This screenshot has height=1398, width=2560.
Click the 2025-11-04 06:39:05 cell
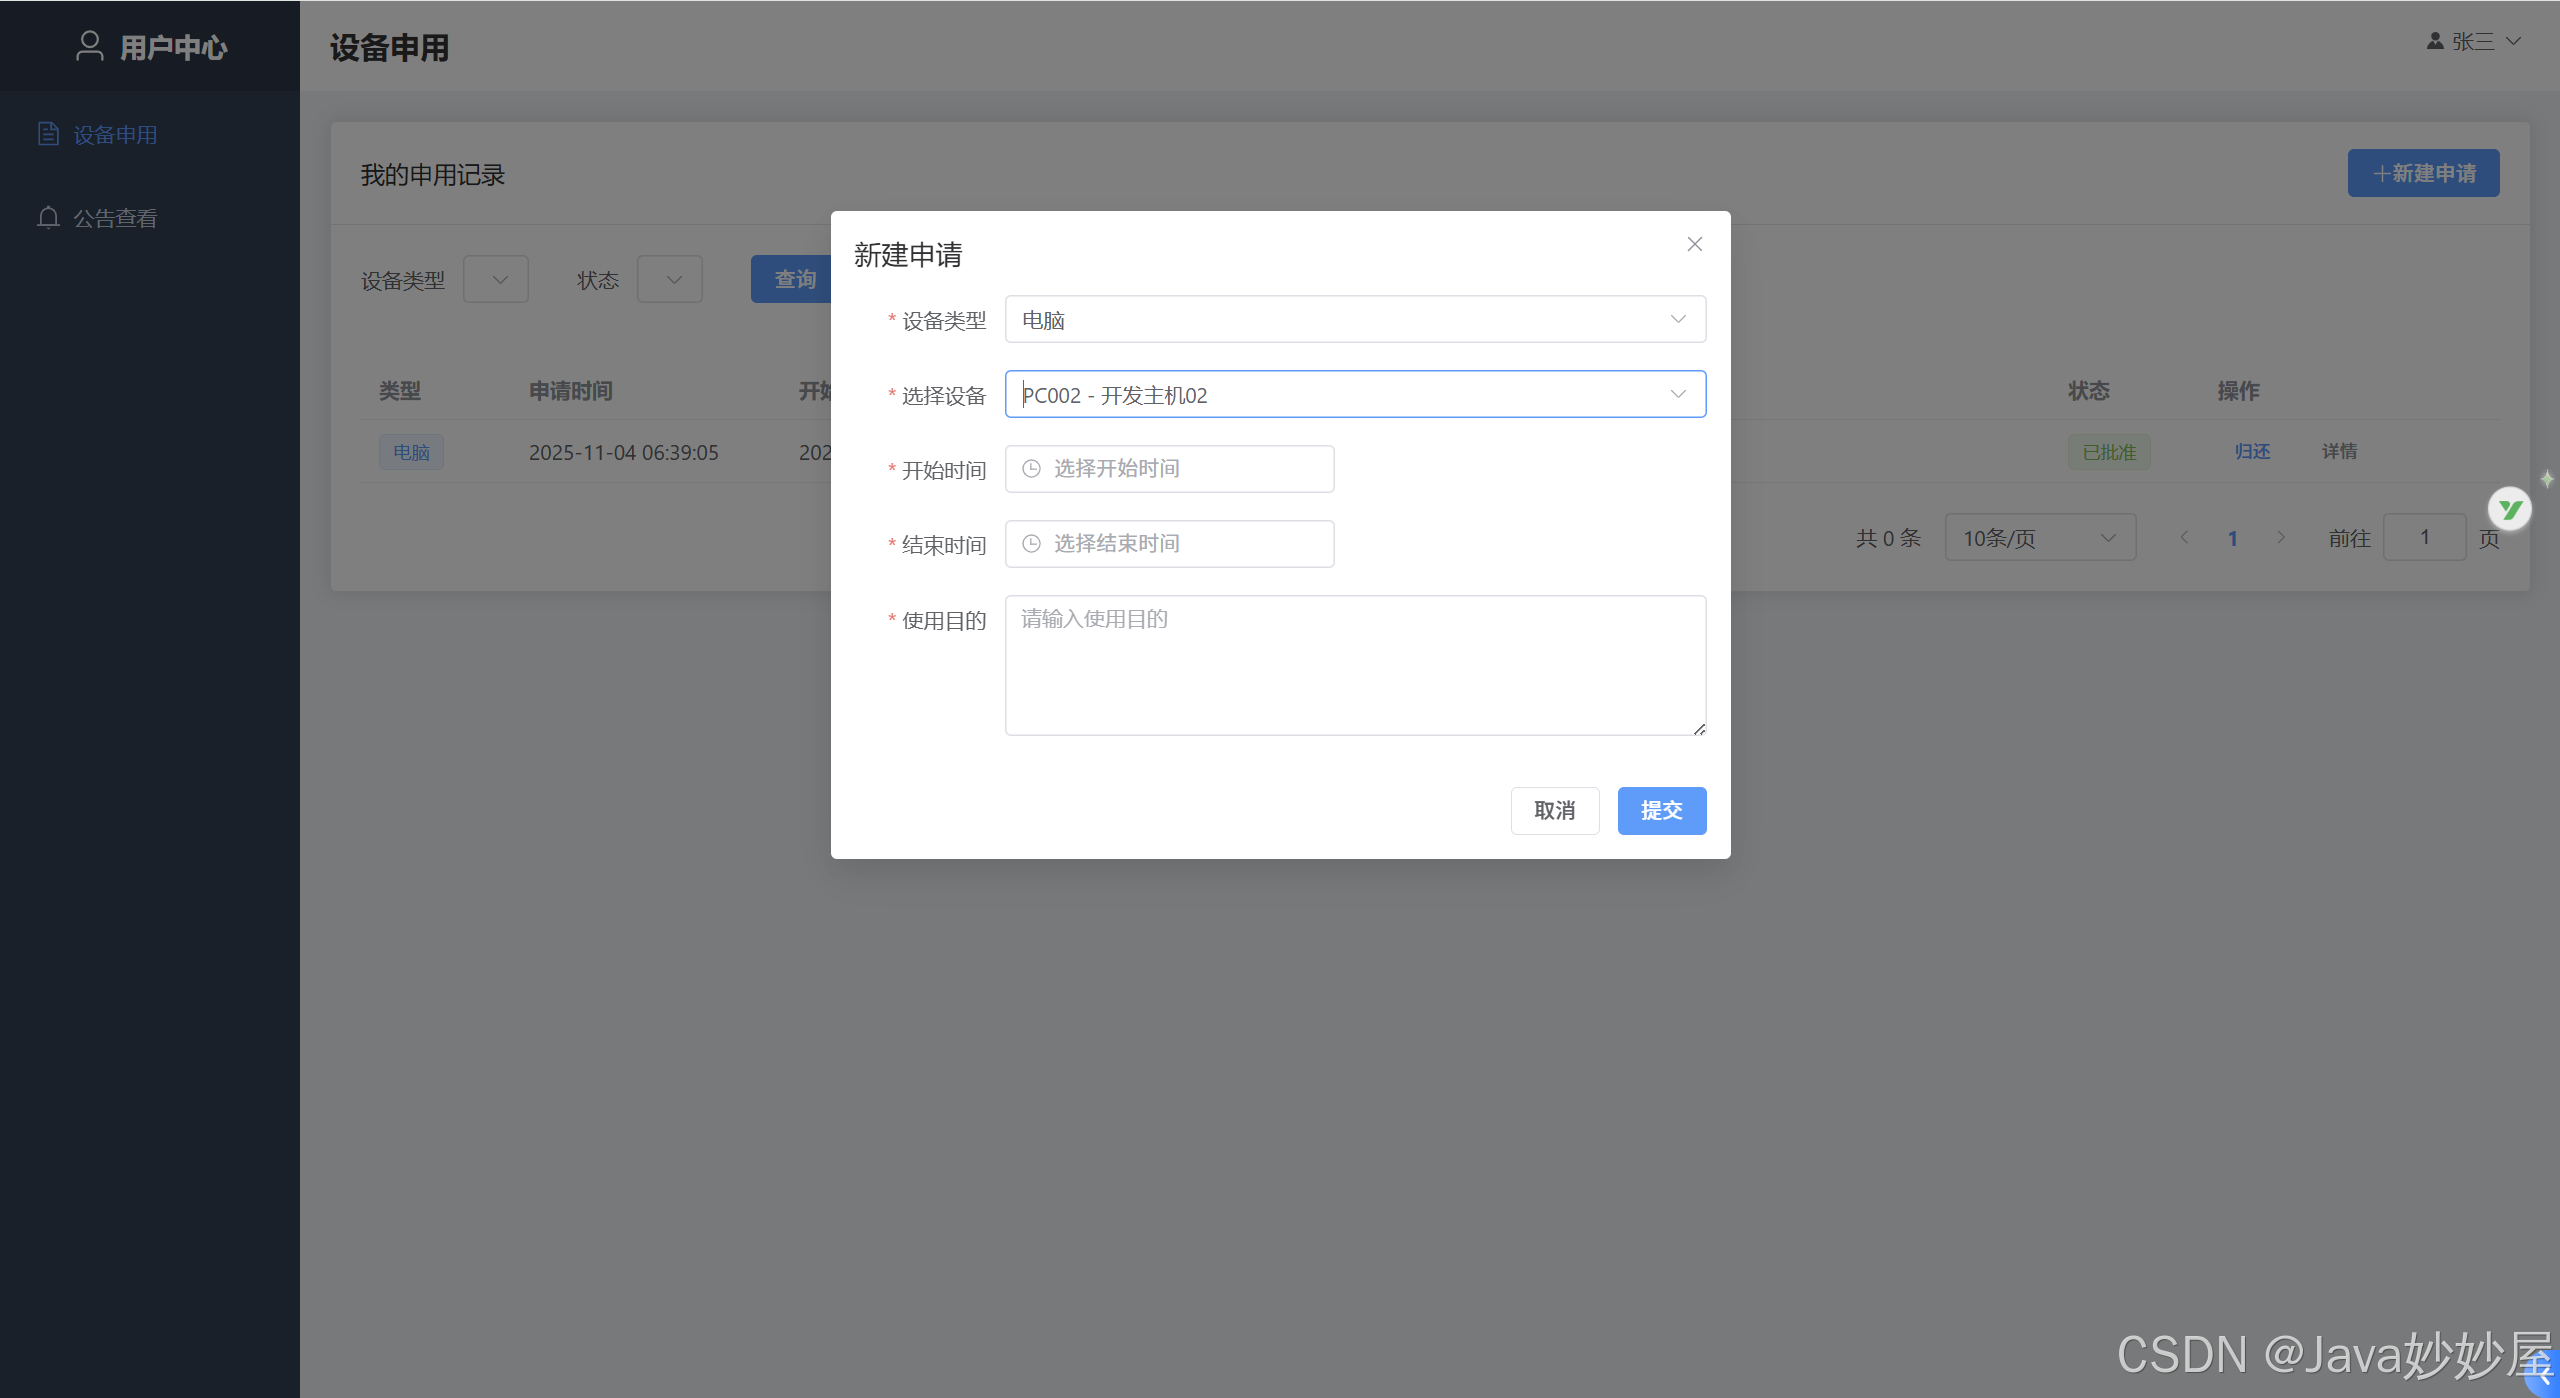pyautogui.click(x=624, y=453)
